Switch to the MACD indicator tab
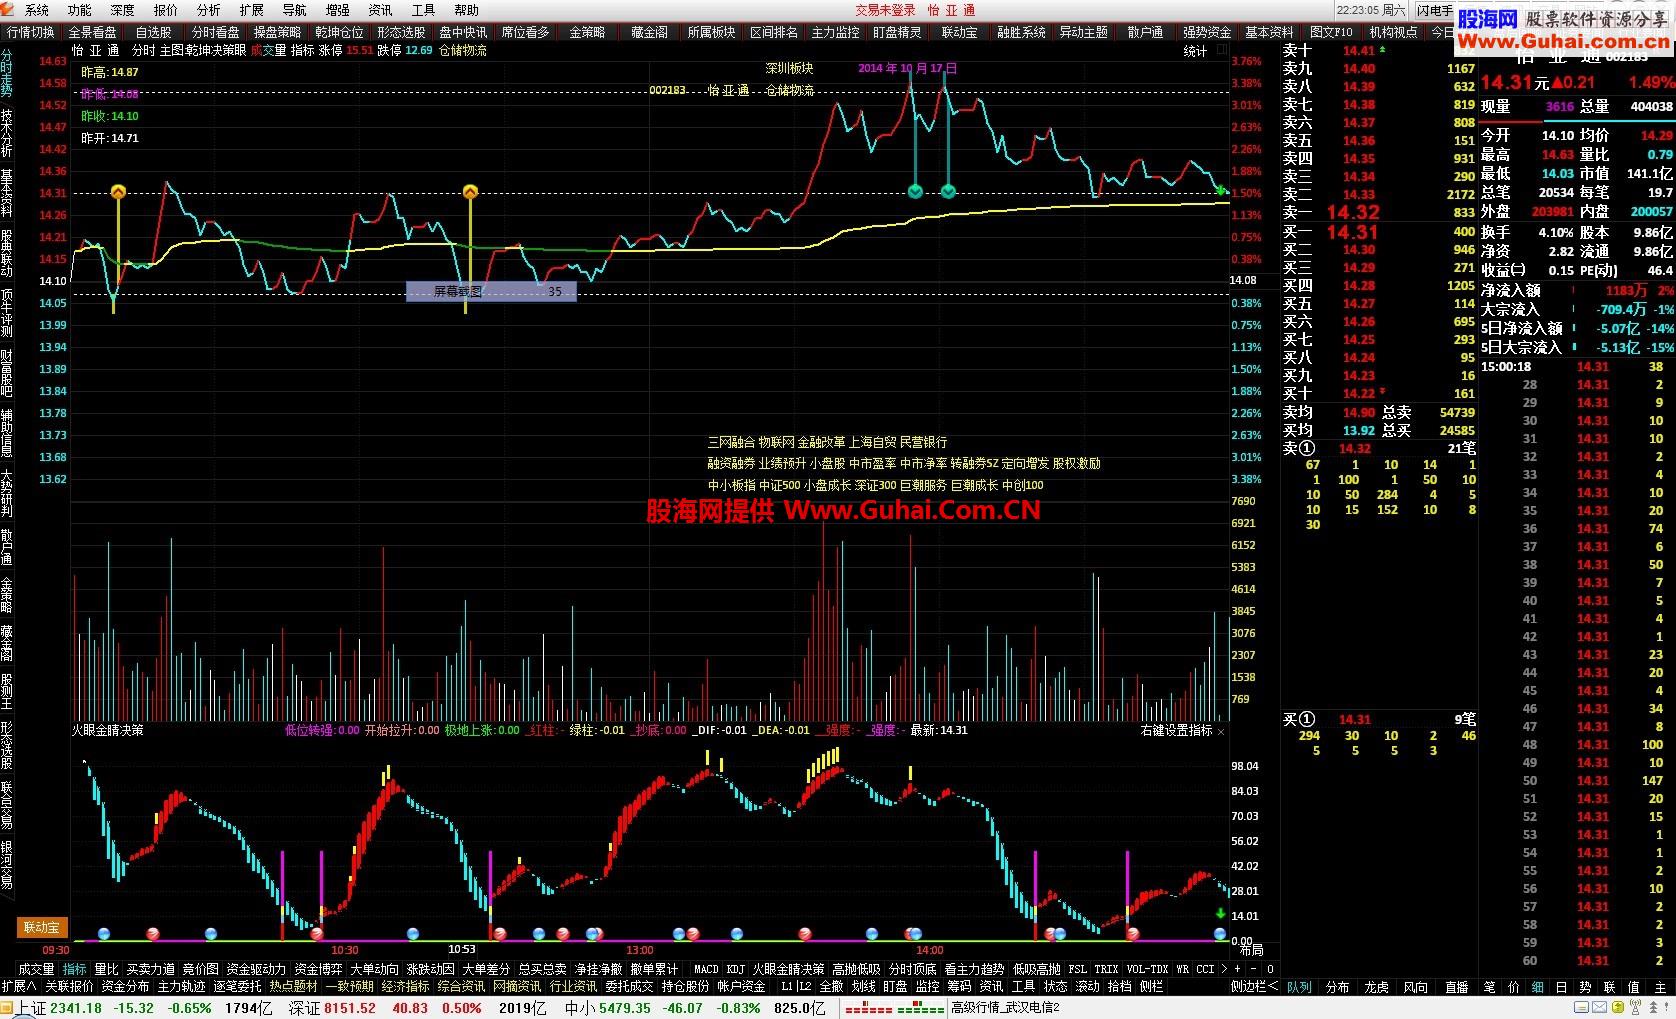This screenshot has width=1676, height=1019. click(x=706, y=969)
